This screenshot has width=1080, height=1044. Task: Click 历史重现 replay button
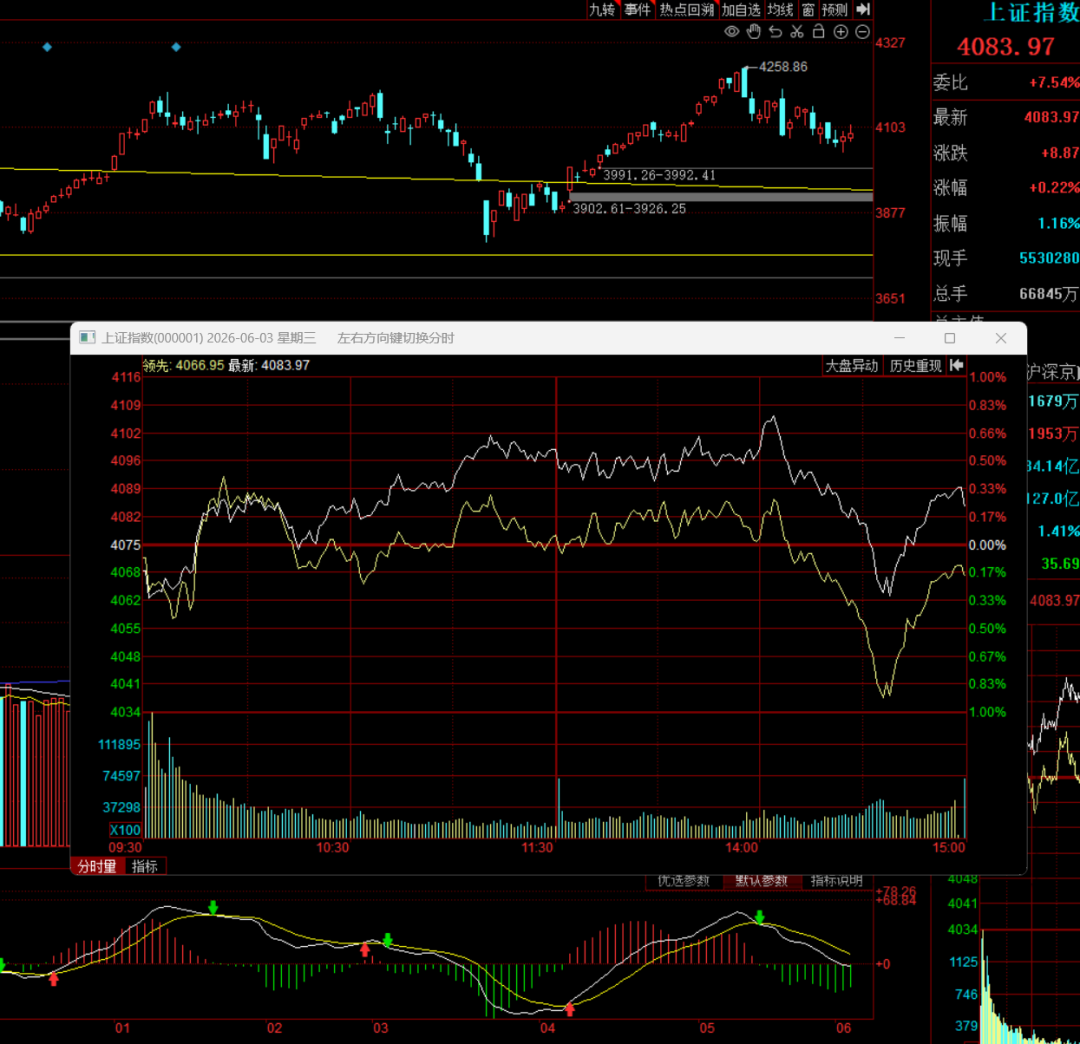tap(915, 366)
